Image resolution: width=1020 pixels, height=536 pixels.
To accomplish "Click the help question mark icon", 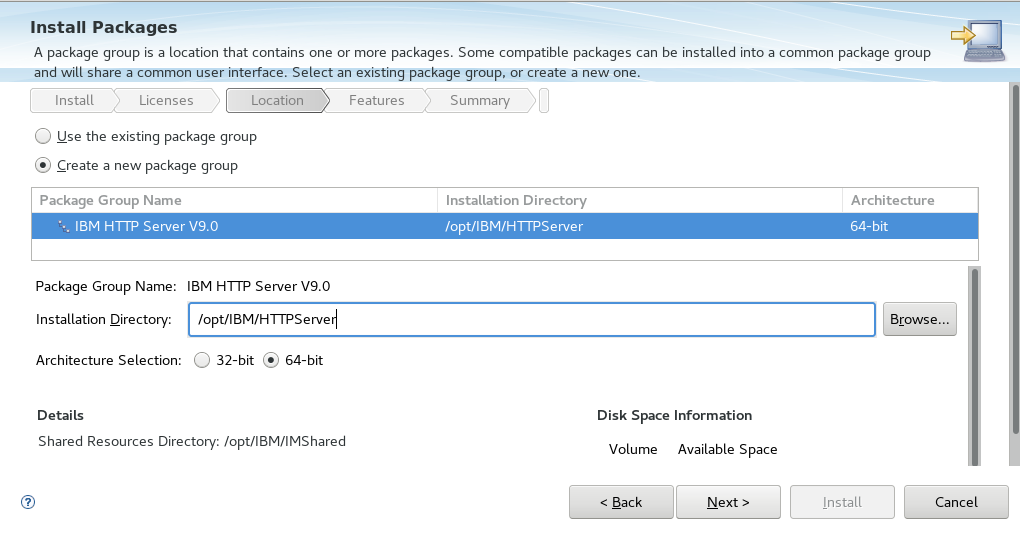I will click(x=28, y=502).
